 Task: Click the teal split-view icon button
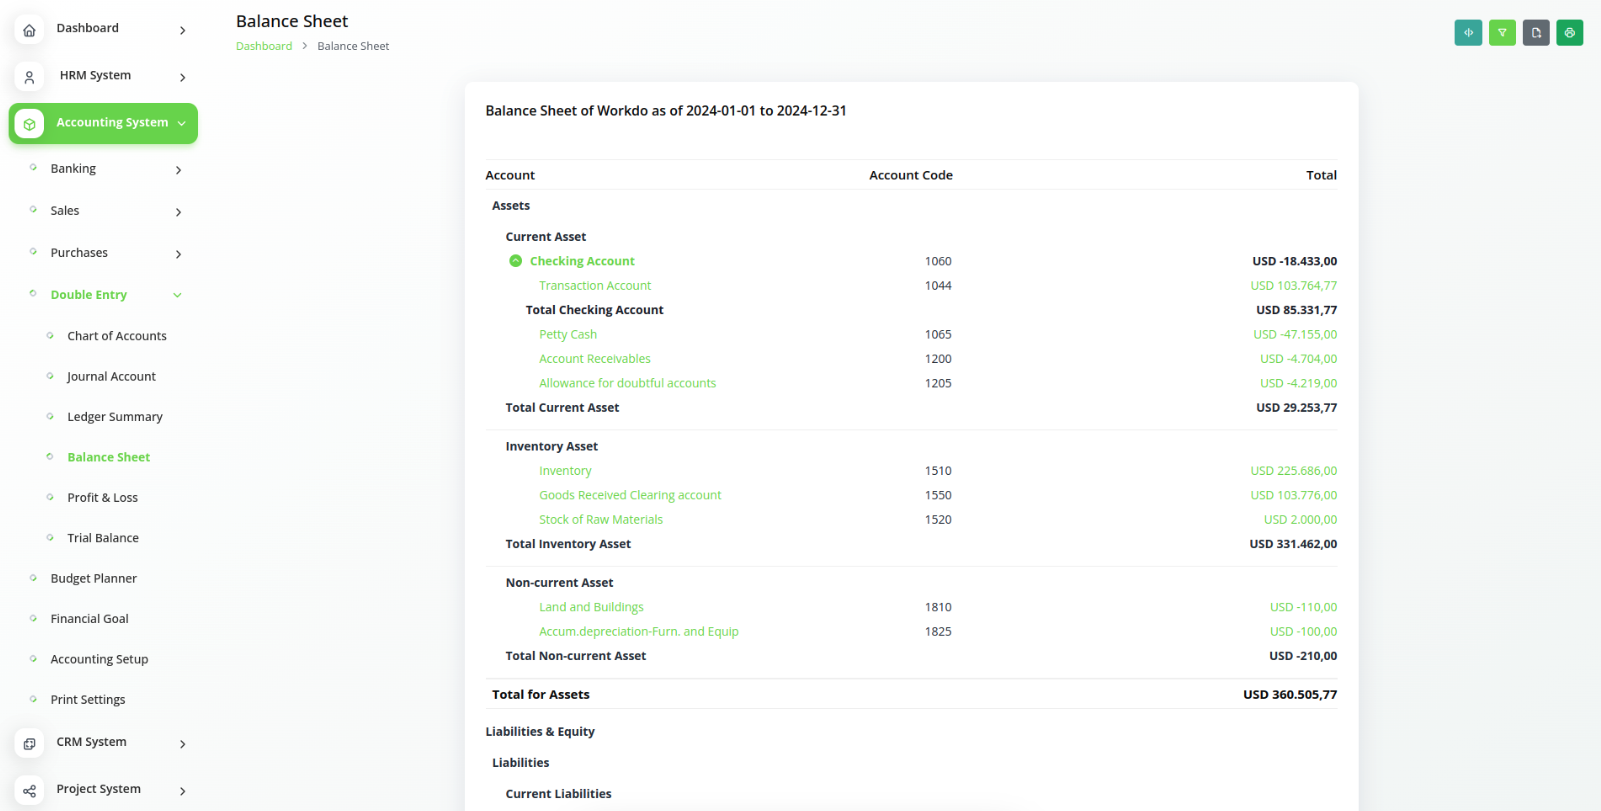tap(1468, 33)
